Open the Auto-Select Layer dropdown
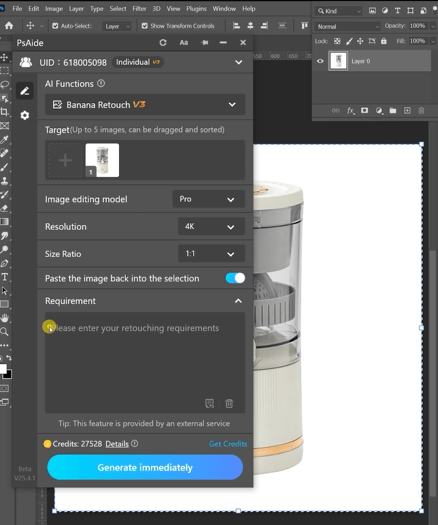This screenshot has height=525, width=438. (x=117, y=26)
